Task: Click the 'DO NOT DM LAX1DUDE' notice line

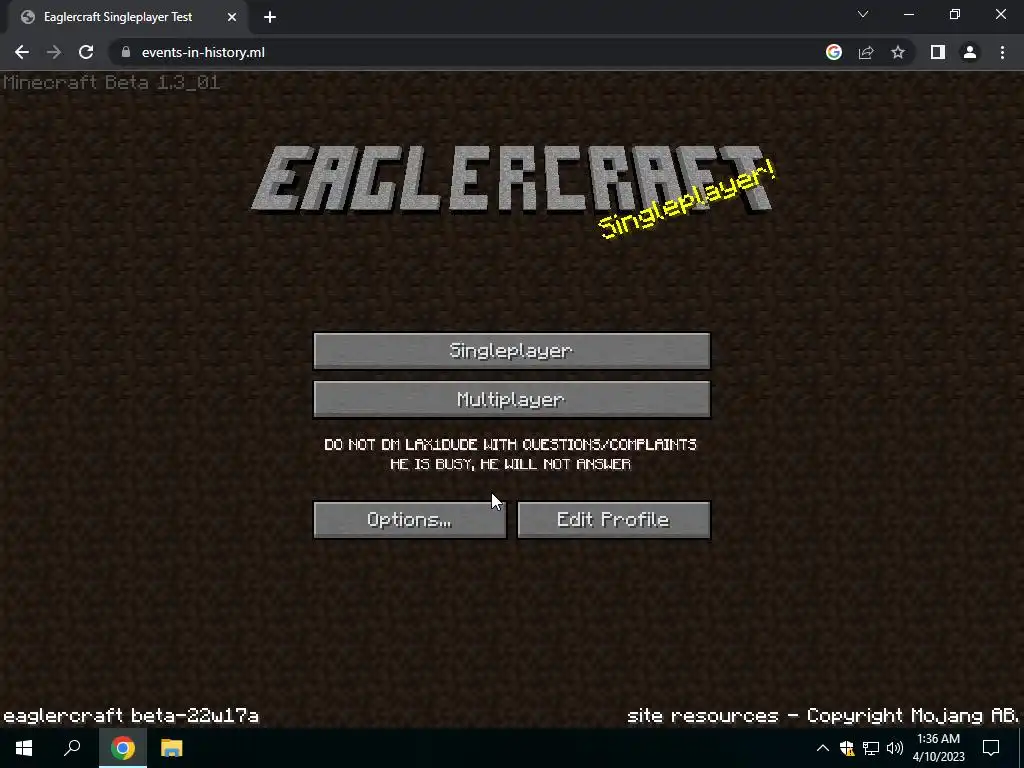Action: [x=511, y=445]
